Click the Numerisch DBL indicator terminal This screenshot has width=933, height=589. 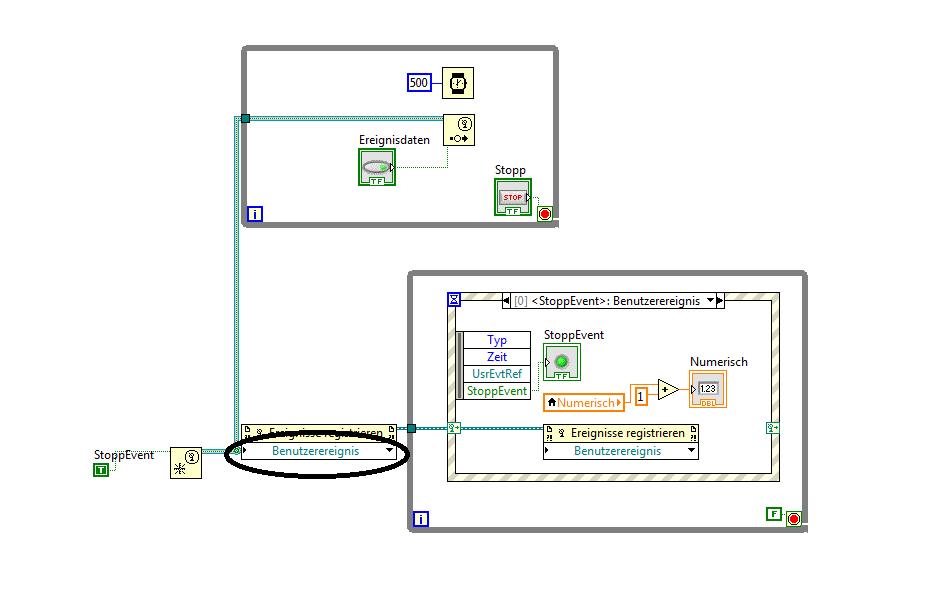(x=707, y=389)
